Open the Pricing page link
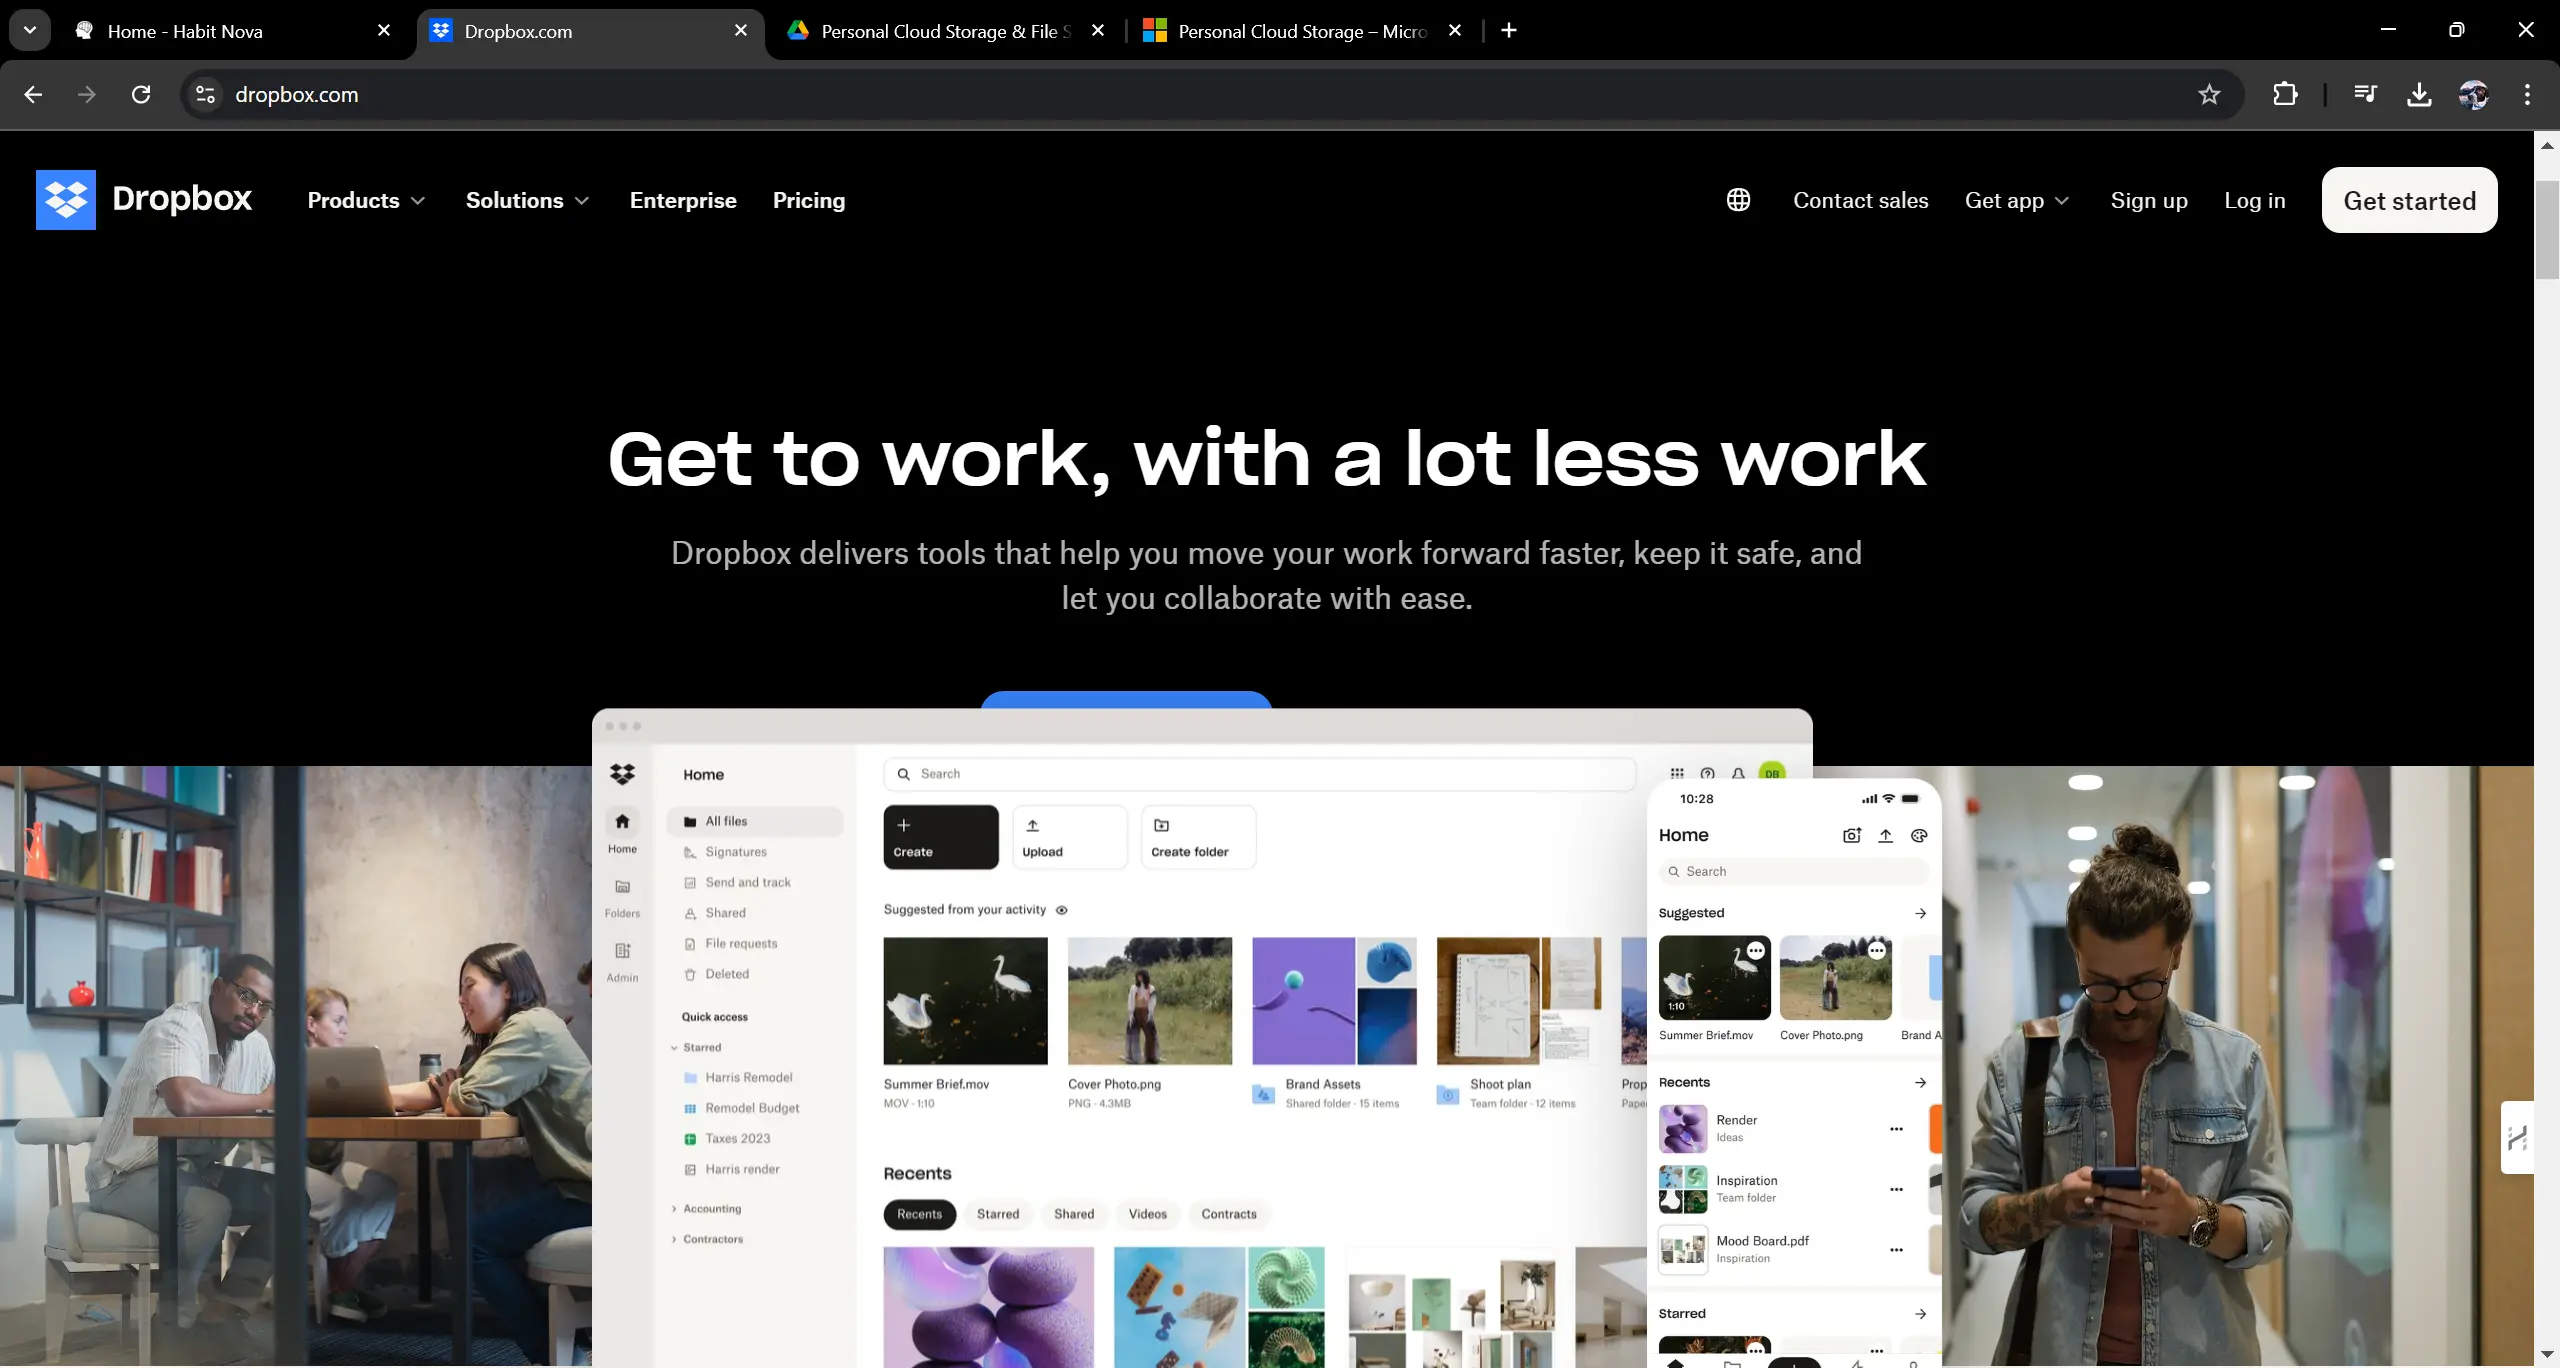The height and width of the screenshot is (1368, 2560). 809,201
